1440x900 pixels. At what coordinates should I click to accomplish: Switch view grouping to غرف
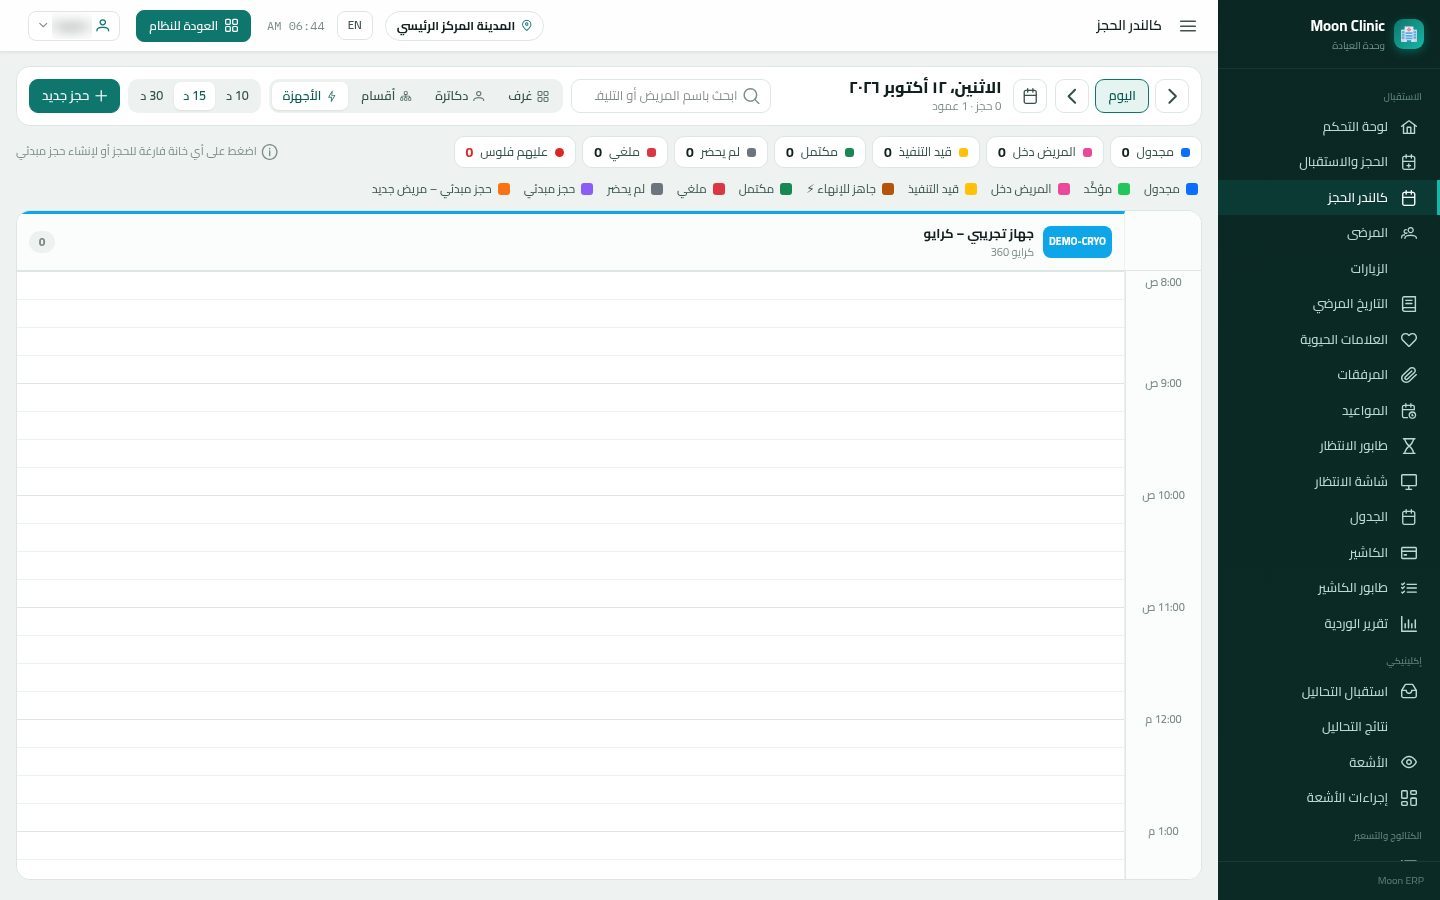point(528,96)
